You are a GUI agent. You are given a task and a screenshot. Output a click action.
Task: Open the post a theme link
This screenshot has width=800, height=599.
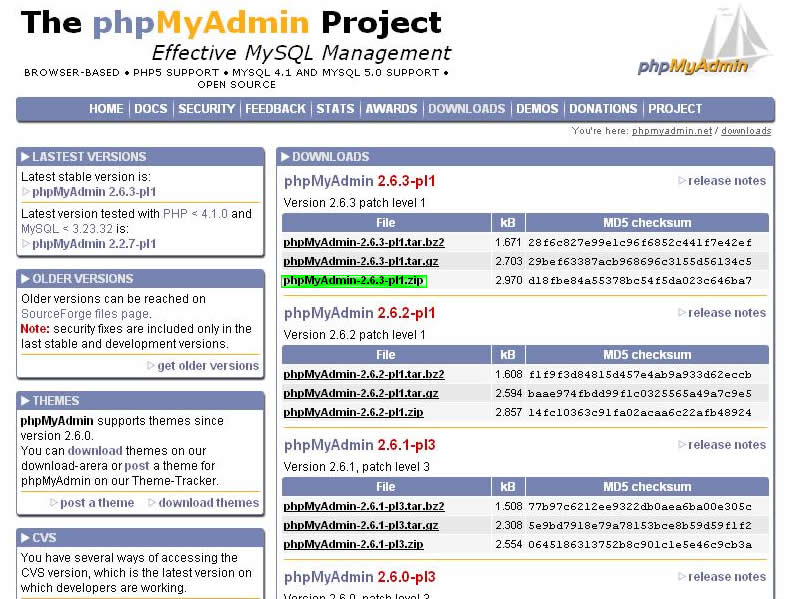click(x=97, y=503)
